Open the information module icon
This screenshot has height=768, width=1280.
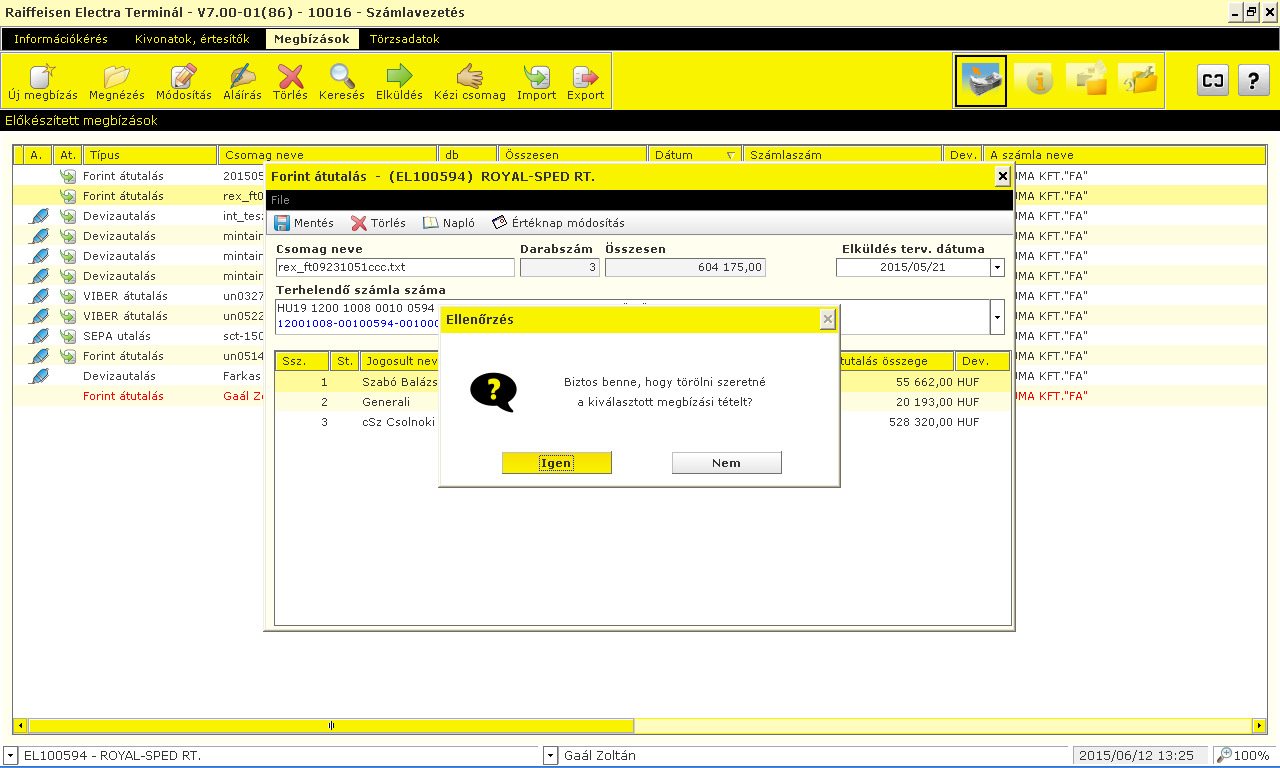[1035, 80]
